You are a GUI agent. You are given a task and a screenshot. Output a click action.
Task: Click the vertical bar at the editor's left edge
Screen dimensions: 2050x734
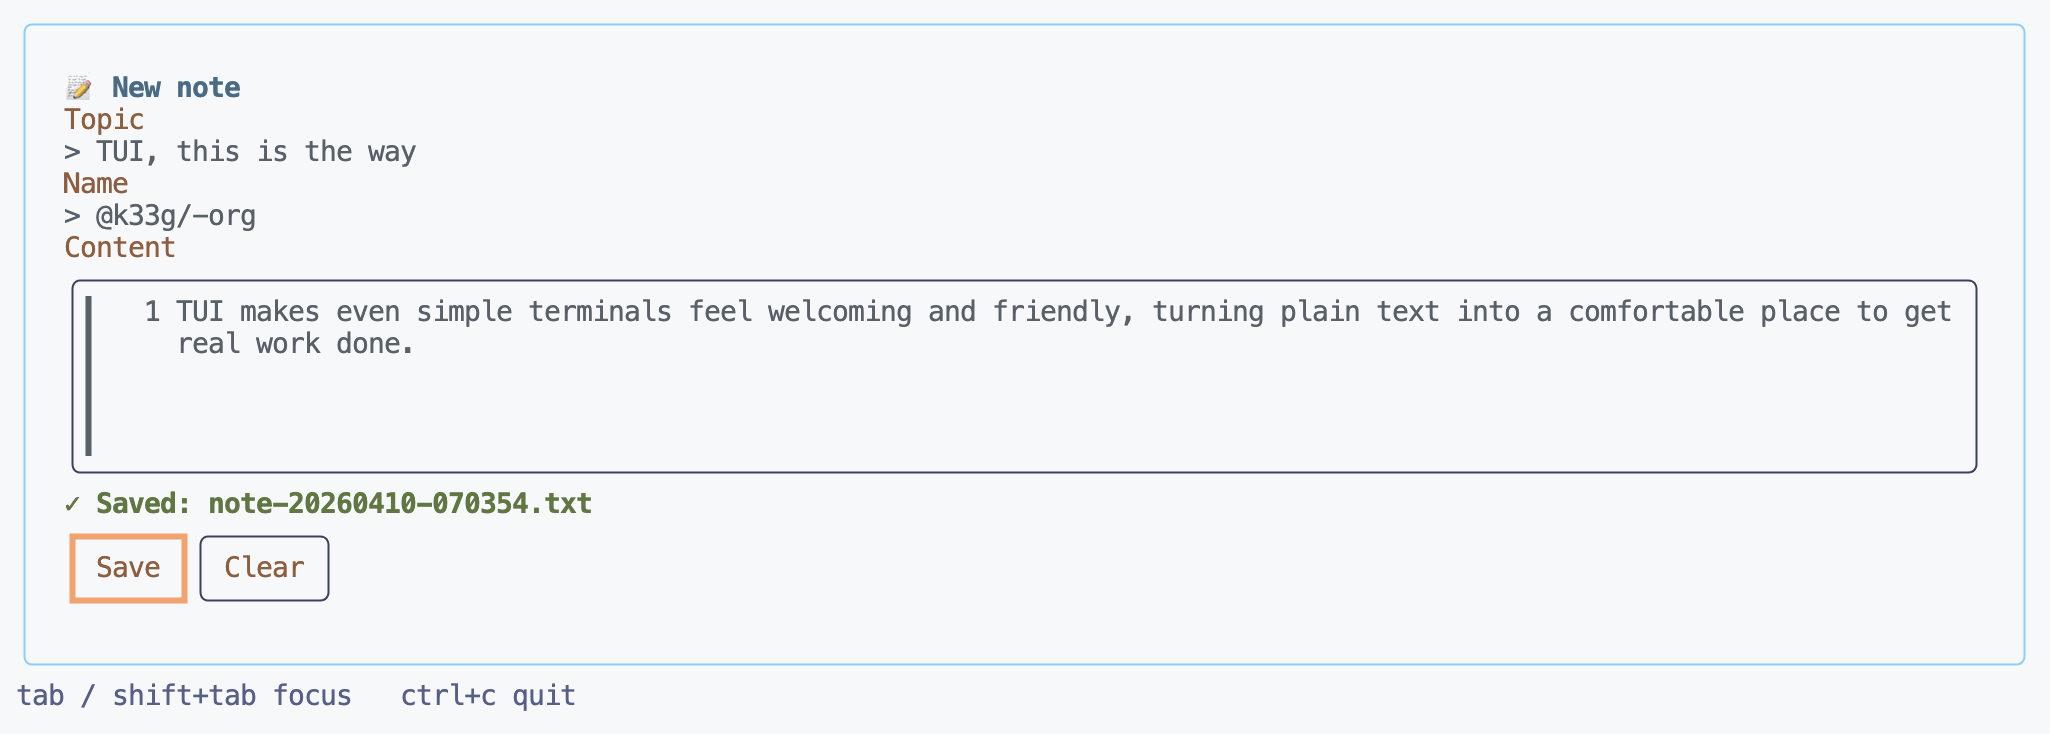[89, 376]
